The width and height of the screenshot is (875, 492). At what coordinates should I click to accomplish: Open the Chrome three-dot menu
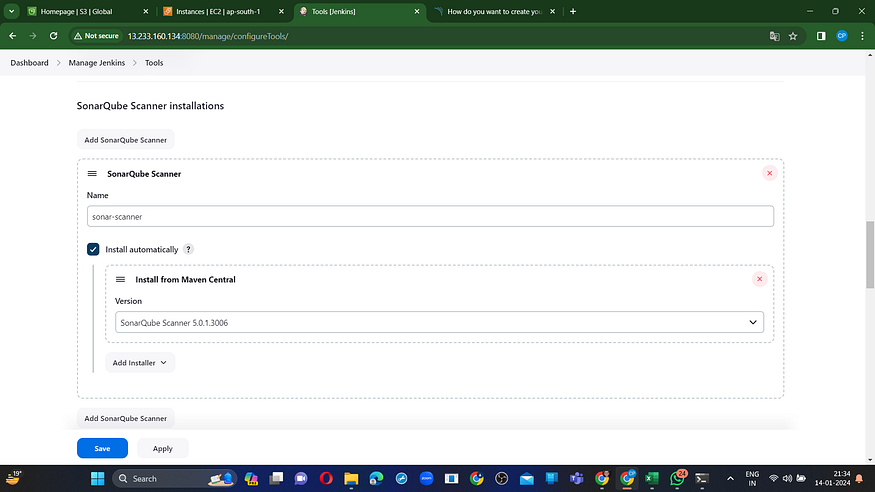(x=862, y=36)
